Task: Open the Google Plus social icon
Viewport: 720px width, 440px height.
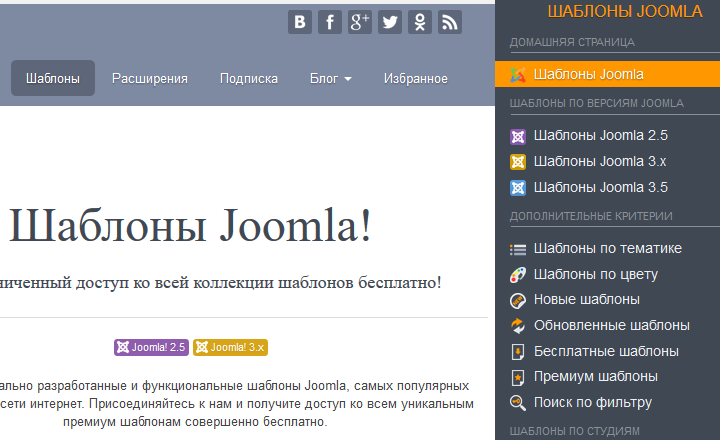Action: (360, 22)
